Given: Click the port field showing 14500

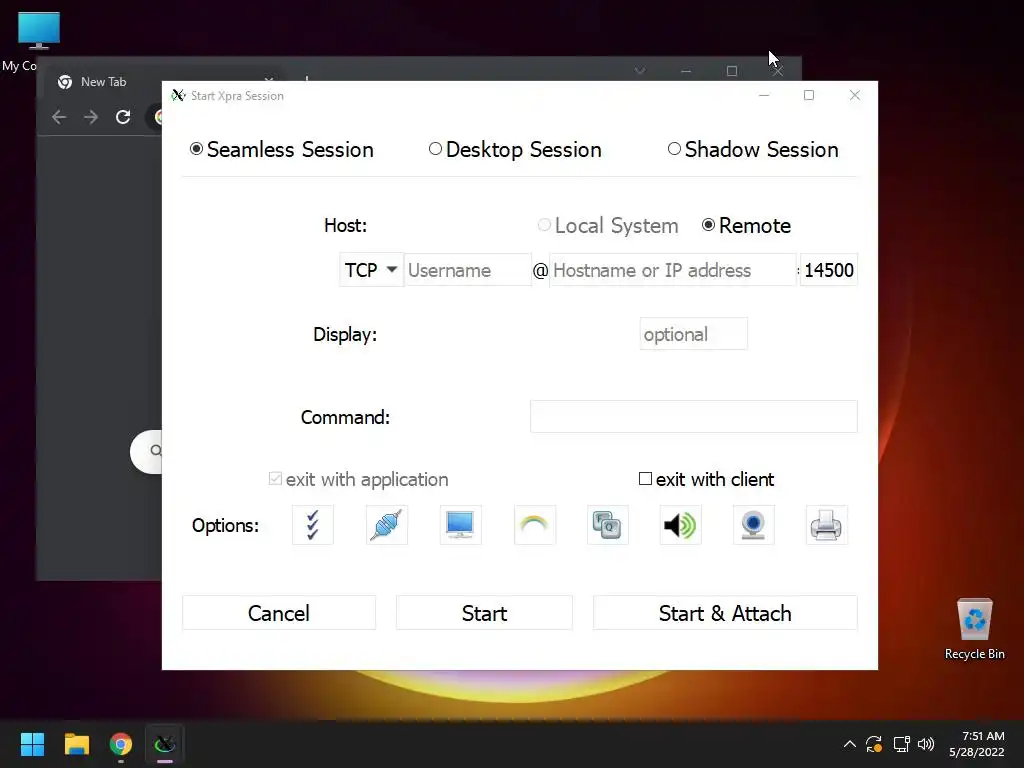Looking at the screenshot, I should coord(829,270).
